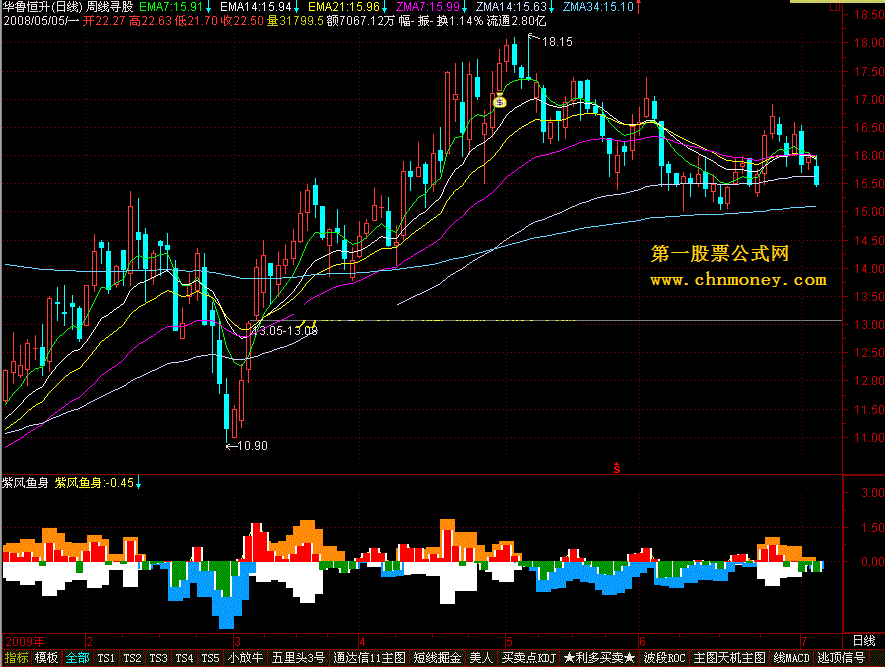Viewport: 885px width, 667px height.
Task: Click the 华鲁恒升(日线) stock title
Action: [43, 7]
